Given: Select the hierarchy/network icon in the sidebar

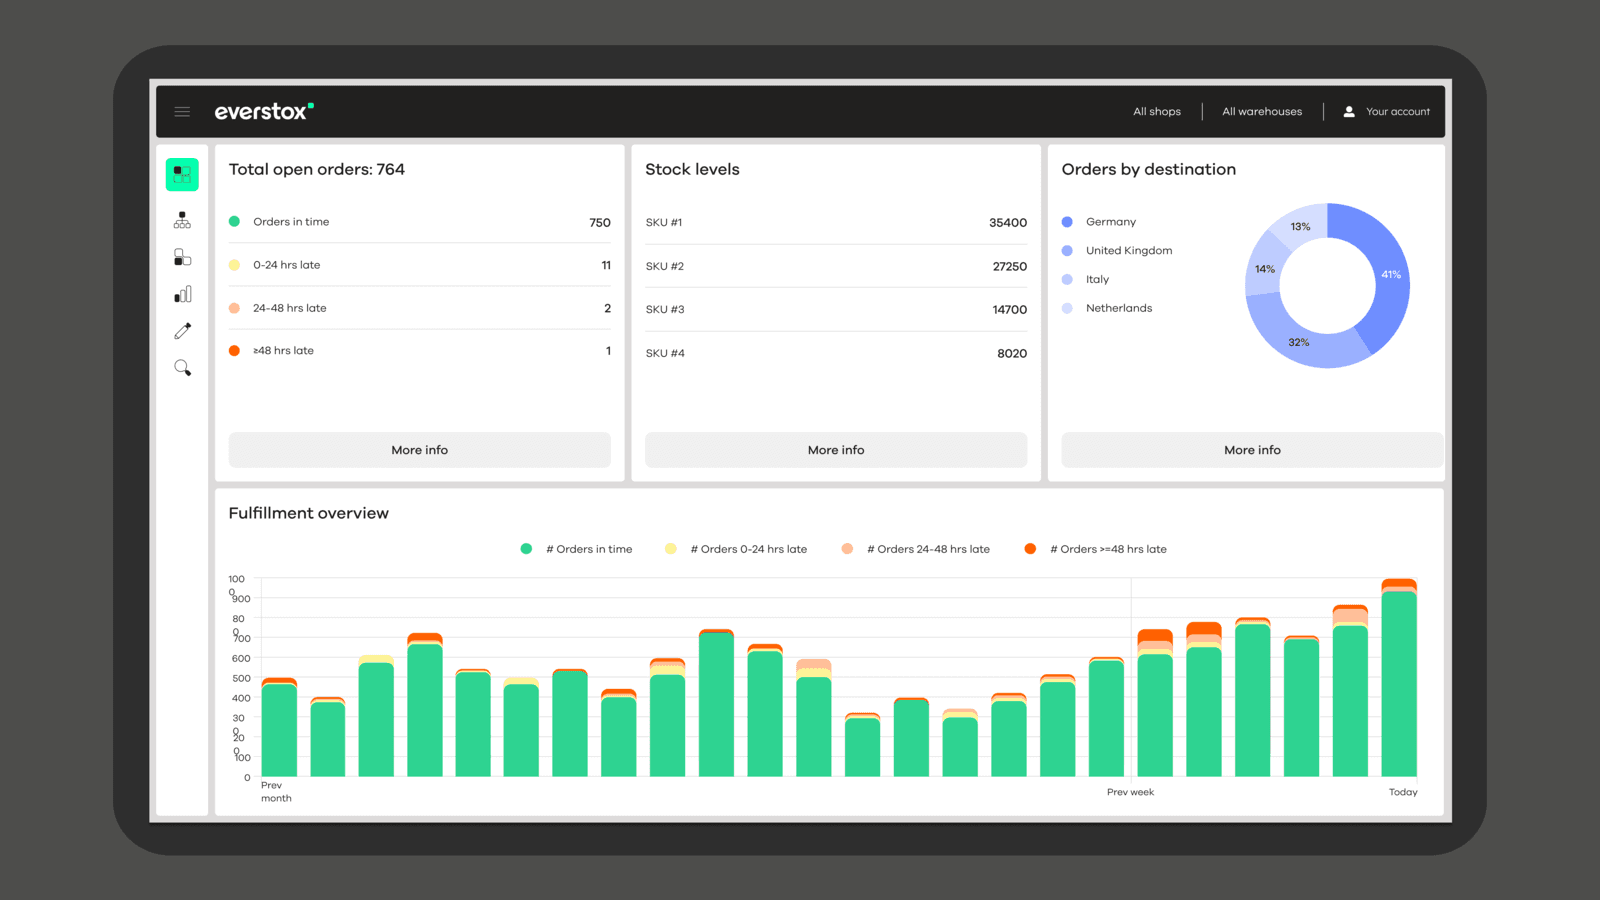Looking at the screenshot, I should point(182,219).
